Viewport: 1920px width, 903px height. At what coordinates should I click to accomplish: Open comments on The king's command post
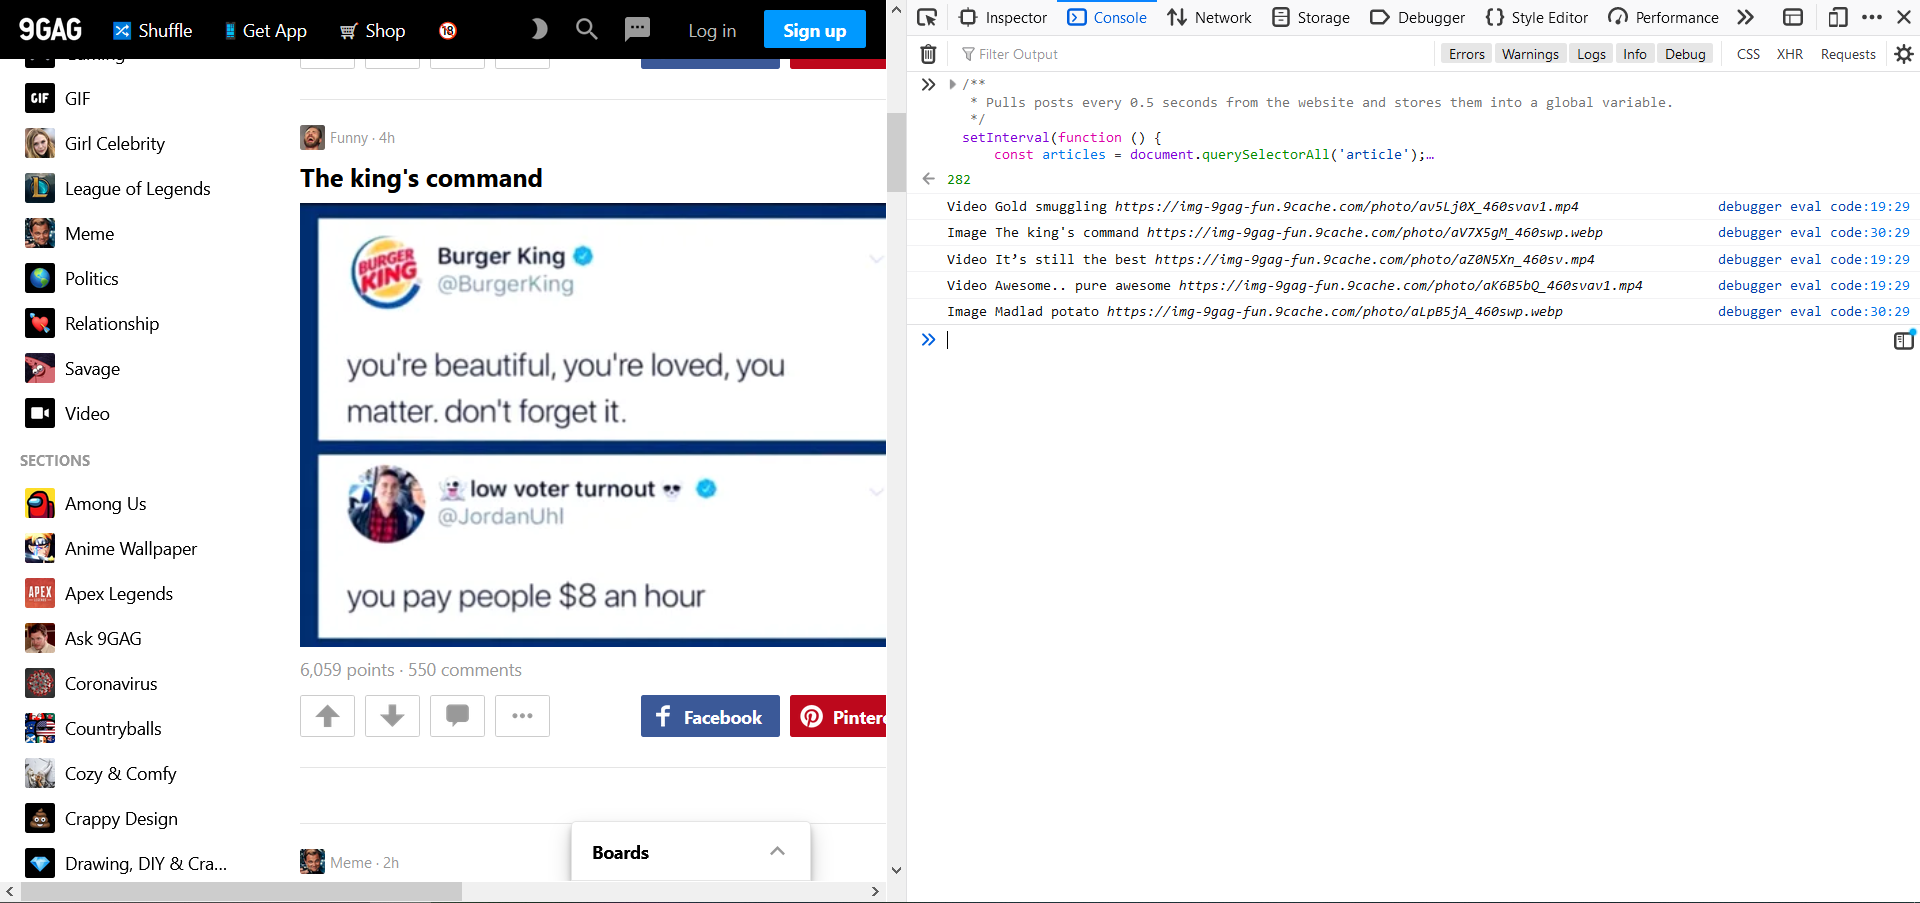pyautogui.click(x=457, y=716)
